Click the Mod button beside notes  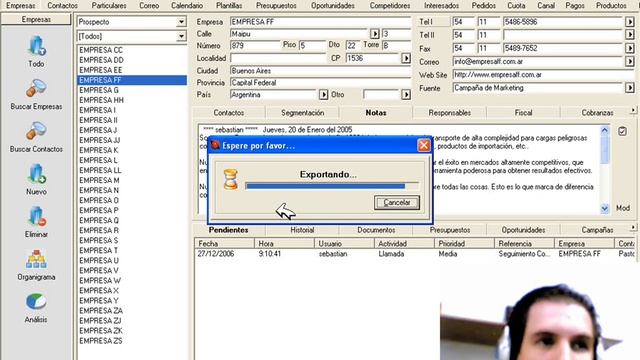coord(623,208)
